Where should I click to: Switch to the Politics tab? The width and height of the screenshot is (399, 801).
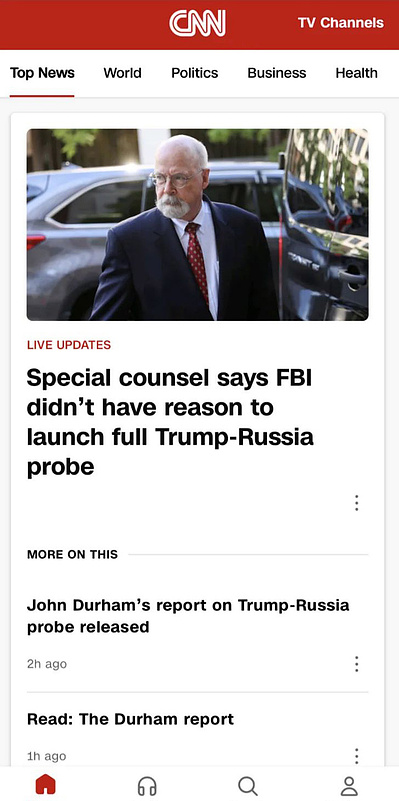coord(195,73)
